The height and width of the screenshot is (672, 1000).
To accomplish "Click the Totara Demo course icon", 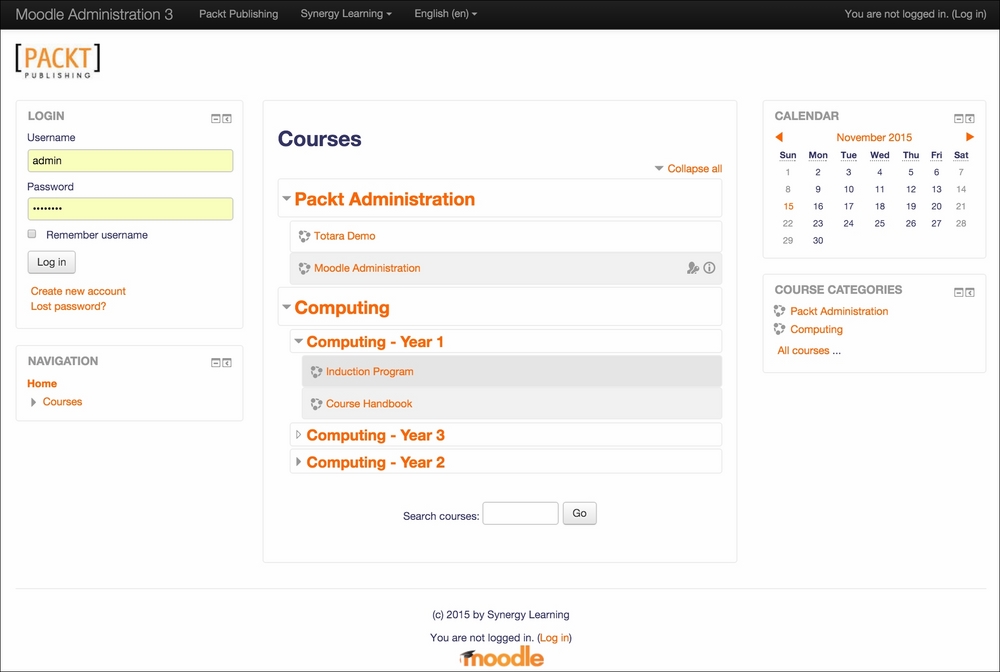I will [x=304, y=237].
